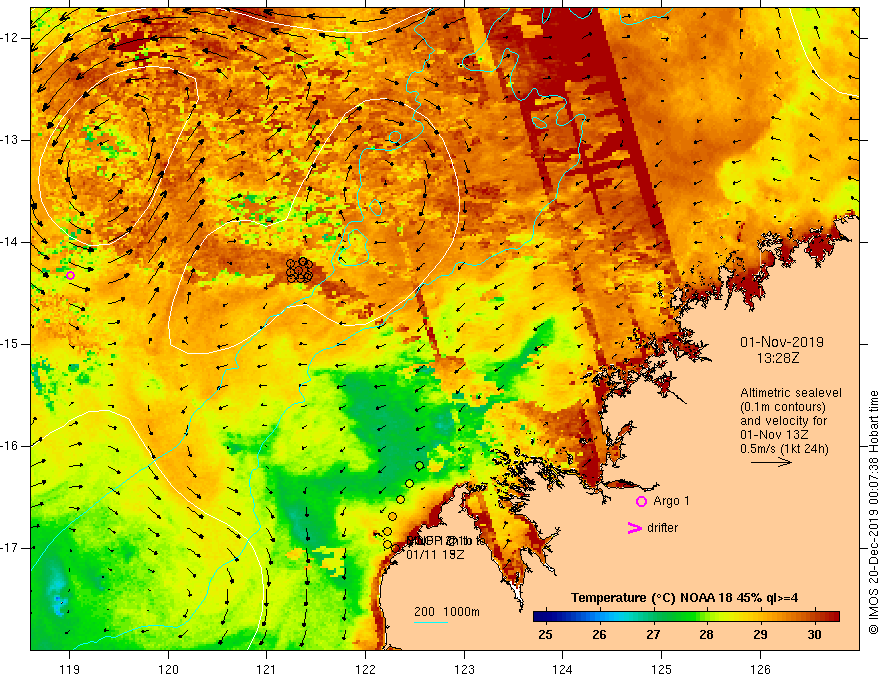Image resolution: width=880 pixels, height=680 pixels.
Task: Click the IMOS copyright timestamp text
Action: tap(873, 513)
